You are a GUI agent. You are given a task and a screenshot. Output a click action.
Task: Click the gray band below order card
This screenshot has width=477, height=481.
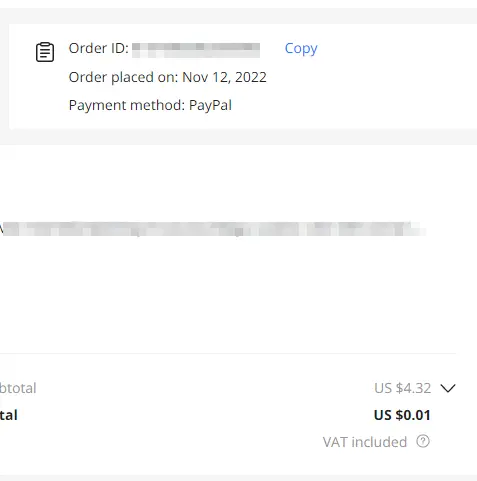[238, 137]
